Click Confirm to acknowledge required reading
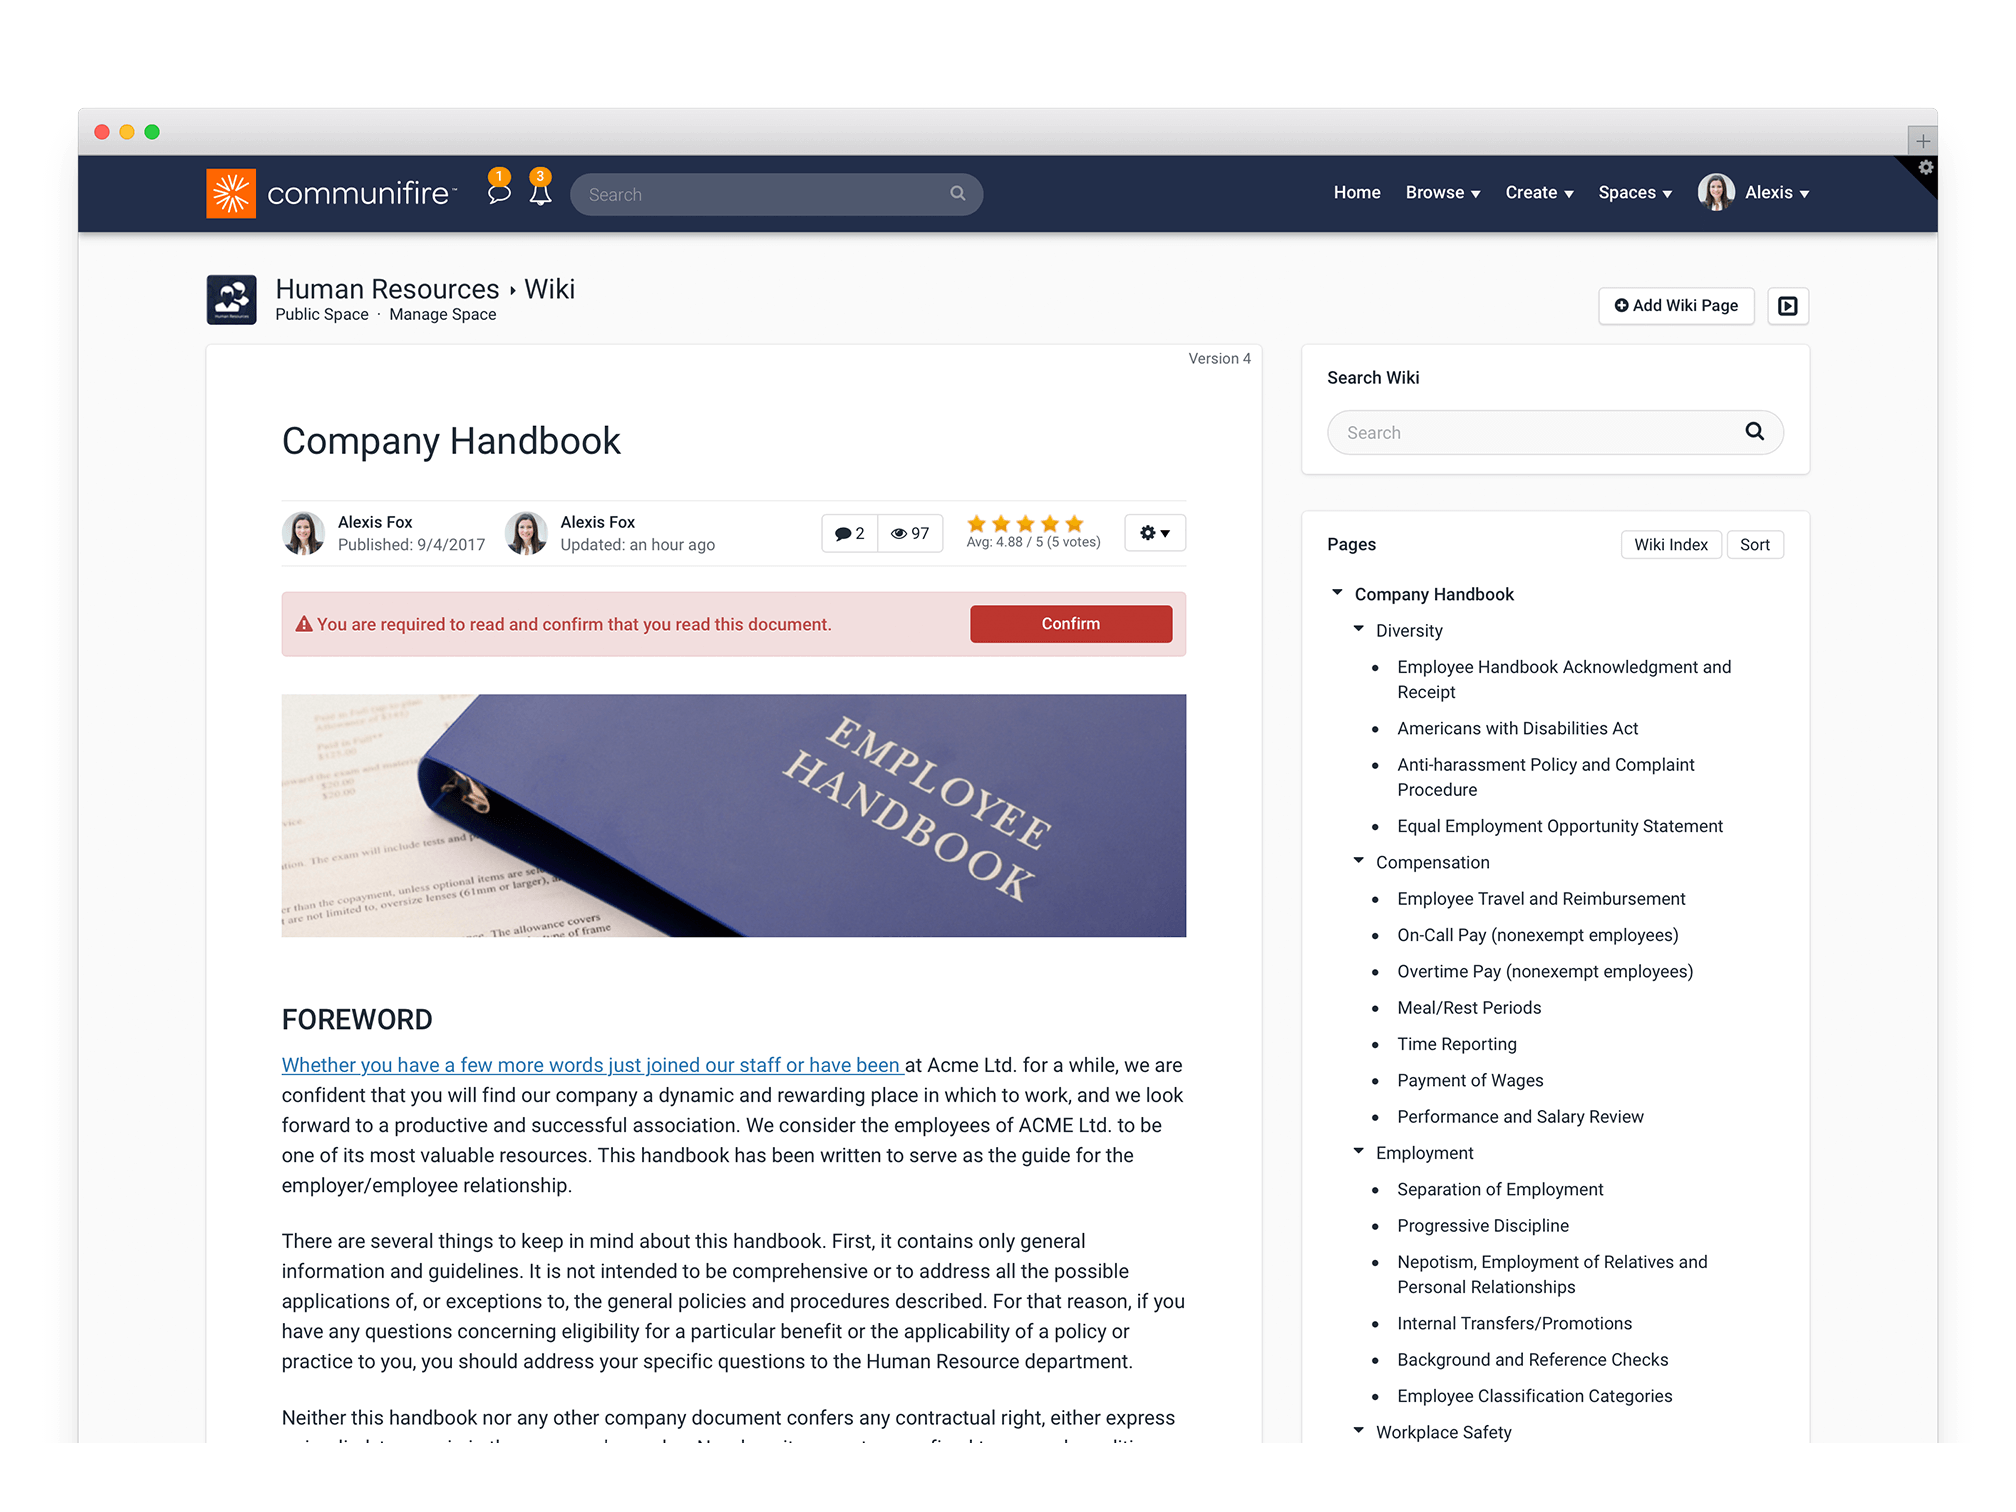Screen dimensions: 2016x1512 click(x=1070, y=623)
